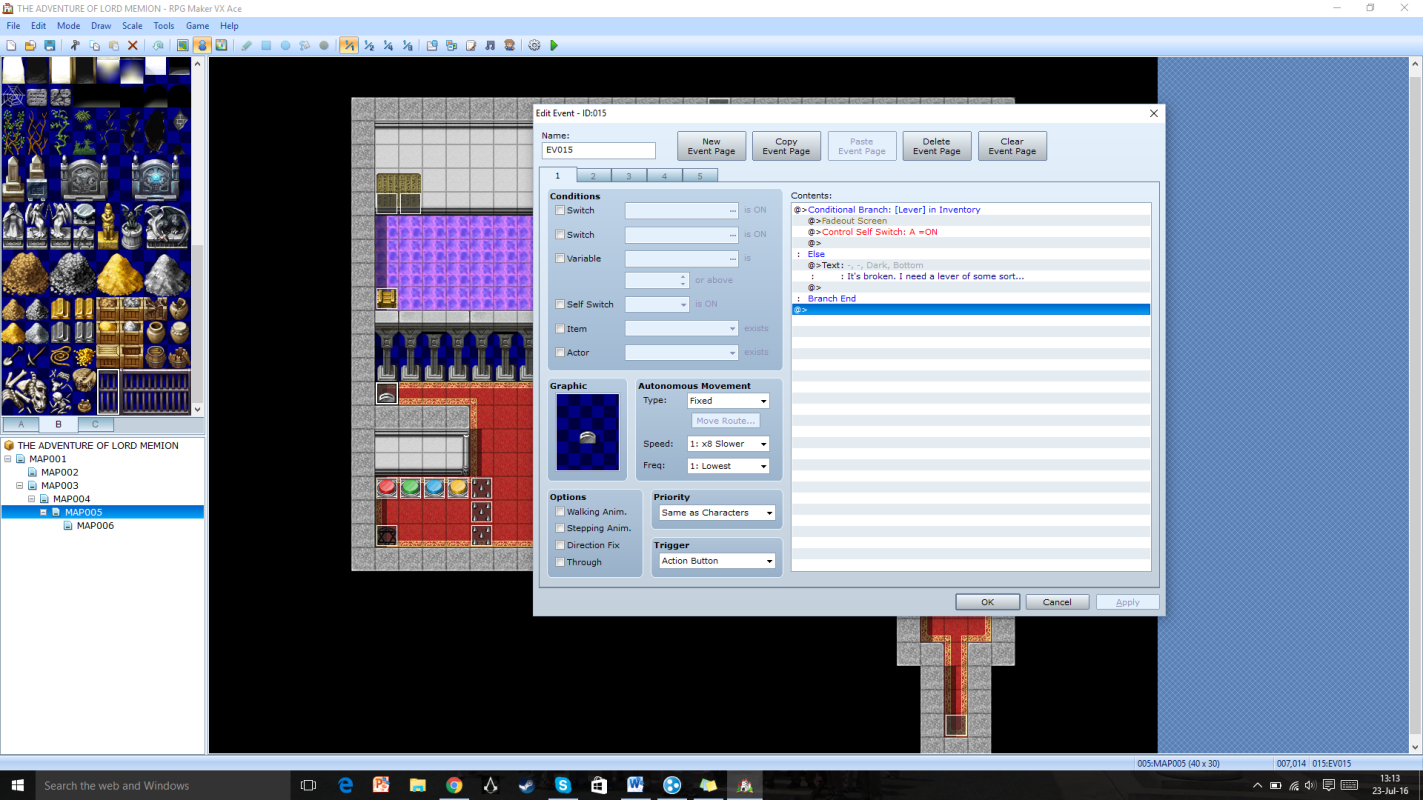The width and height of the screenshot is (1423, 800).
Task: Set map zoom scale to 1/8
Action: (407, 45)
